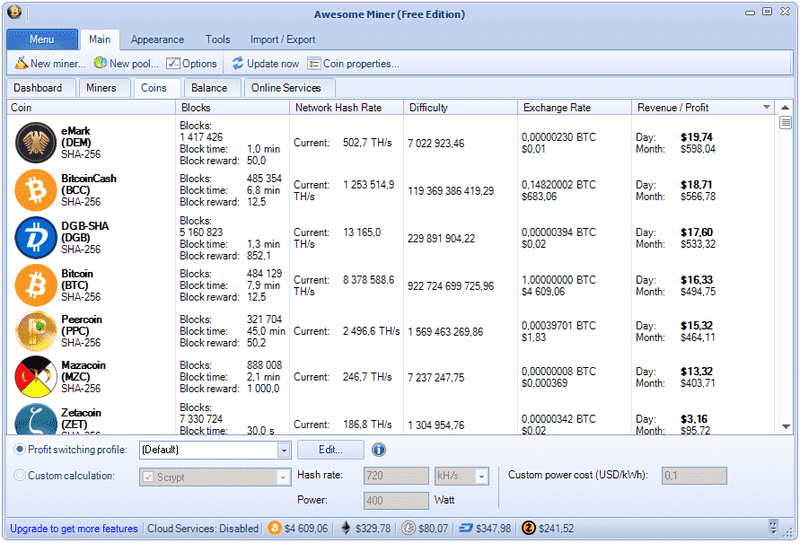Open the Appearance ribbon tab
The width and height of the screenshot is (800, 543).
tap(157, 40)
